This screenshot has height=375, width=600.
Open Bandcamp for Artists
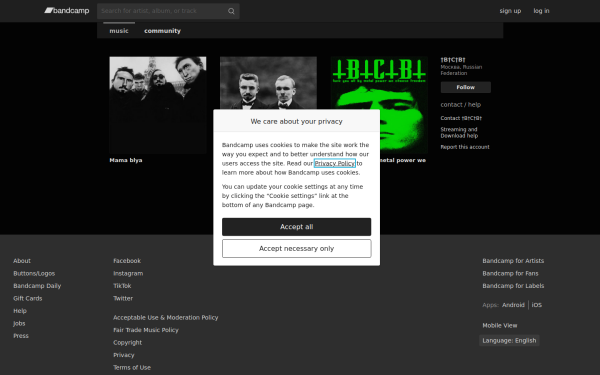coord(513,261)
